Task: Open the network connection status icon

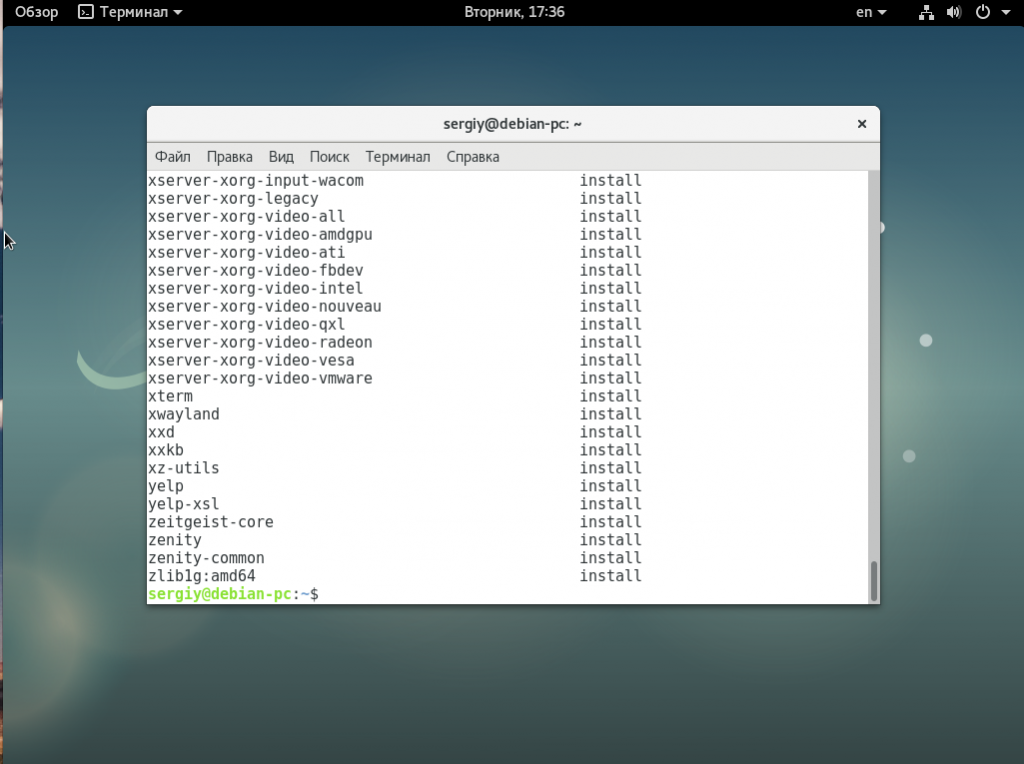Action: [925, 12]
